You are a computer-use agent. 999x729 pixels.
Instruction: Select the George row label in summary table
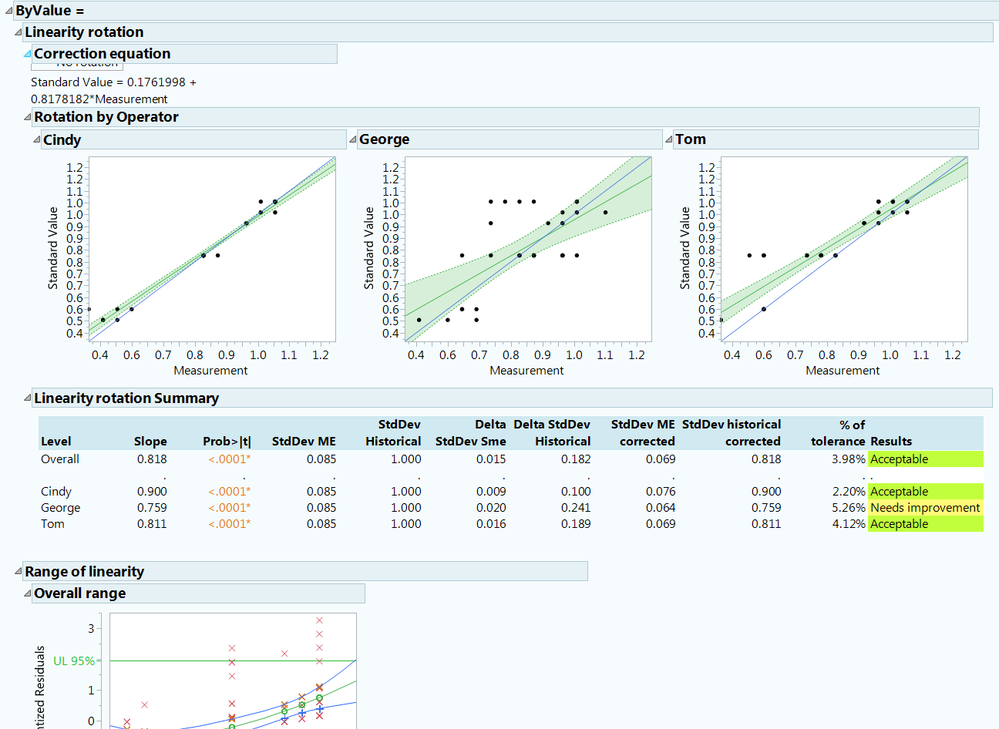tap(61, 508)
